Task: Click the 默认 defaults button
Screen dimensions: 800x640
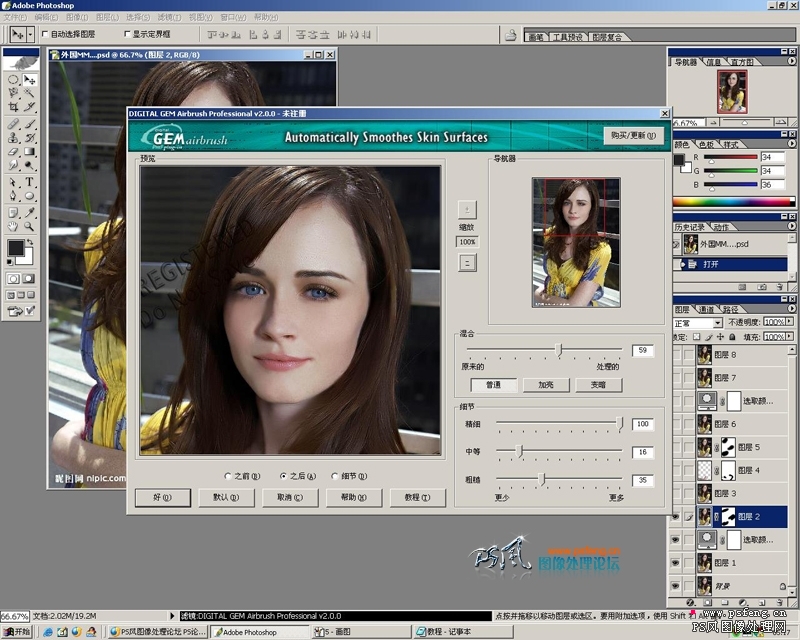Action: click(x=226, y=497)
